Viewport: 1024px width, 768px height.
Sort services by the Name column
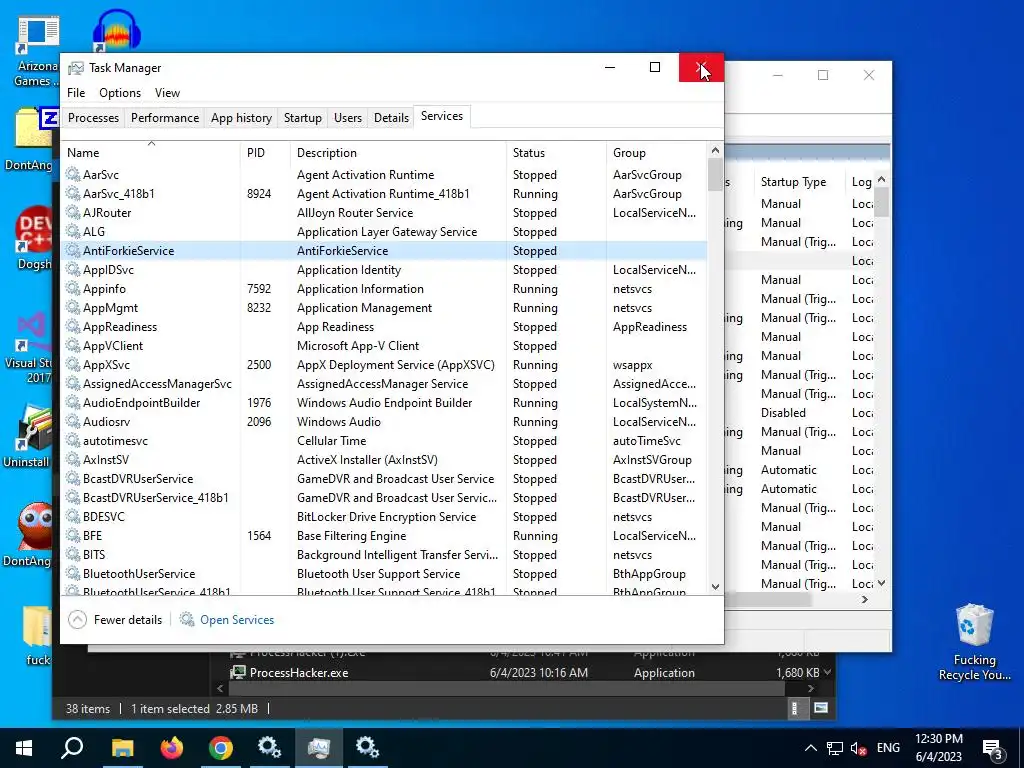pos(151,153)
